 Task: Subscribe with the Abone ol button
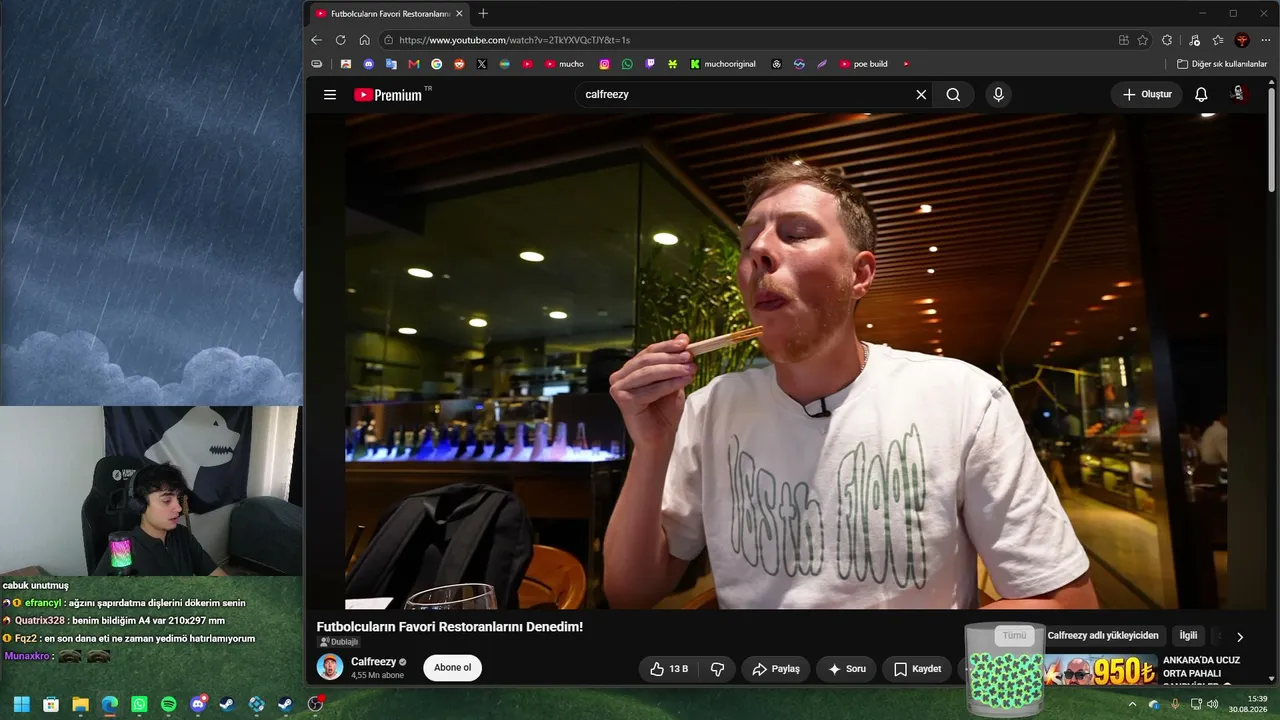(452, 668)
